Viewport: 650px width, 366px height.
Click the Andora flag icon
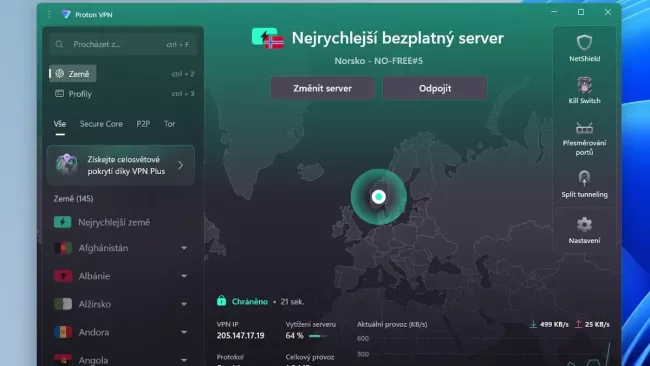click(63, 332)
